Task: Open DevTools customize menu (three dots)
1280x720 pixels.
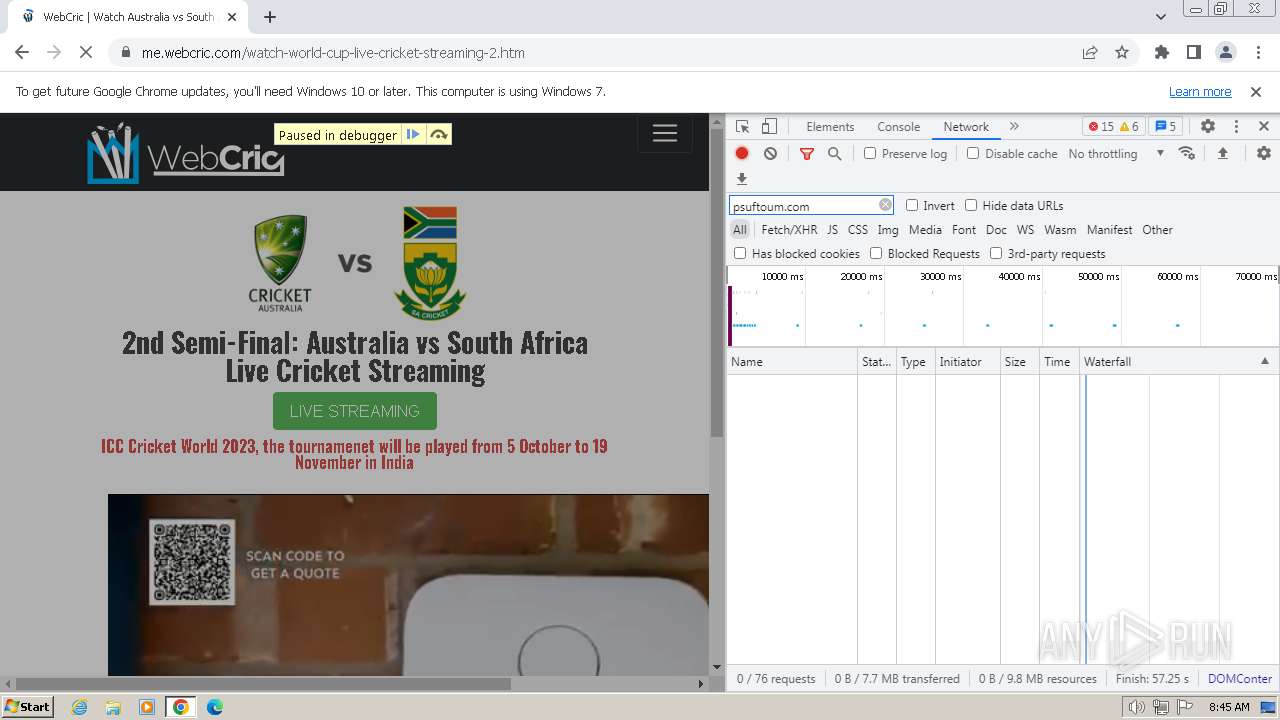Action: click(x=1236, y=126)
